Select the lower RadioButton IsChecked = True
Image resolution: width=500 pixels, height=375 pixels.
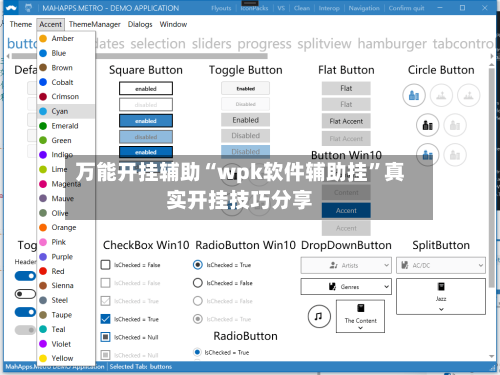point(197,352)
